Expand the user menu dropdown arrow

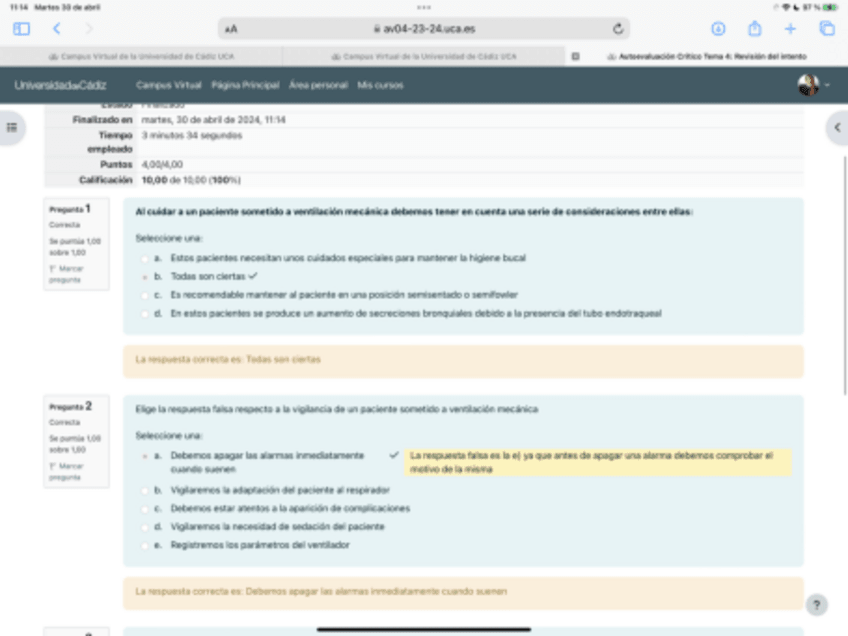pyautogui.click(x=827, y=85)
